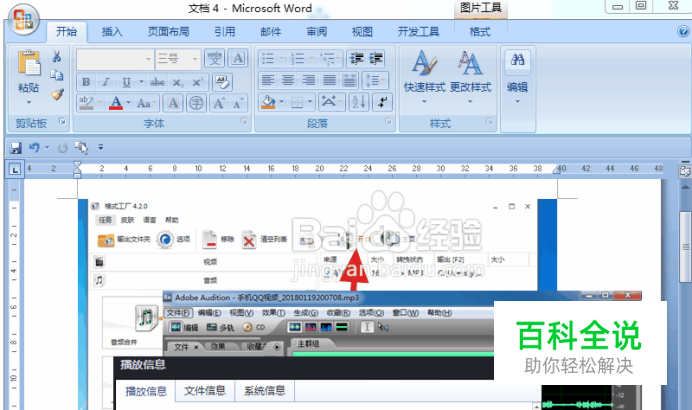Apply red font color swatch
692x410 pixels.
click(116, 103)
